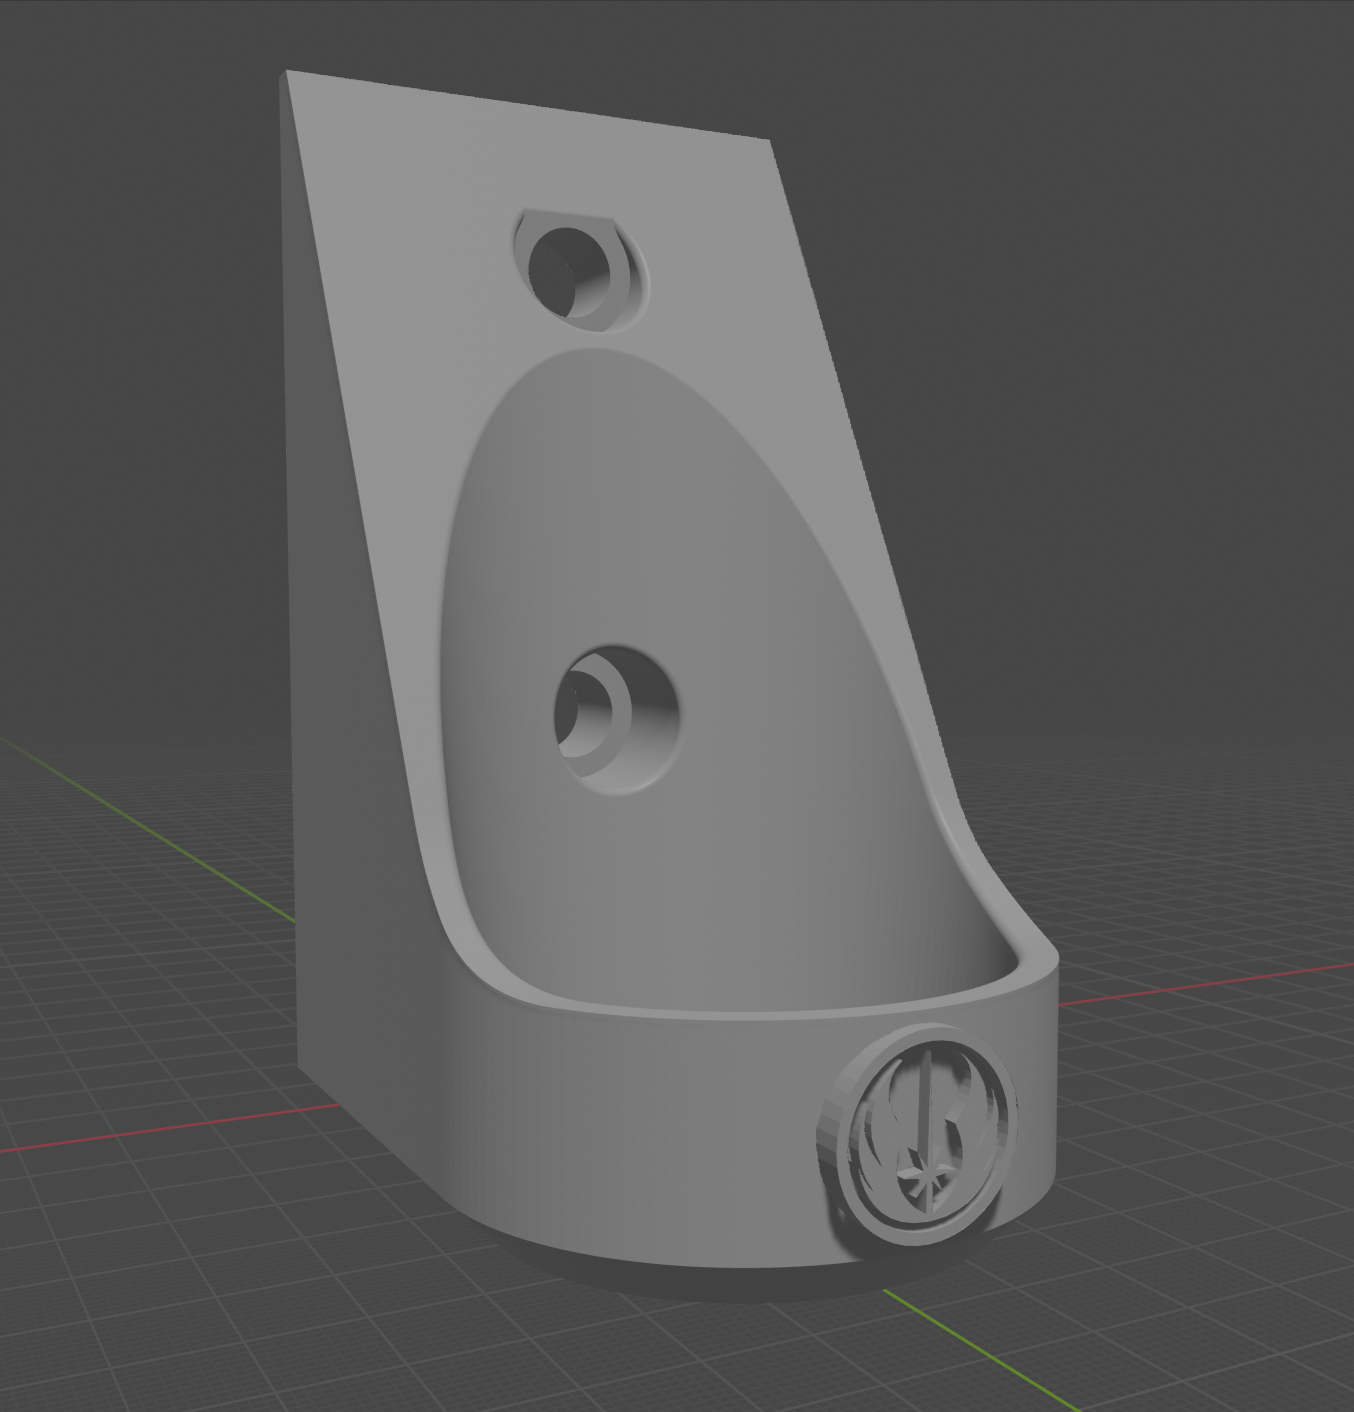
Task: Click the central countersunk screw hole
Action: pos(616,719)
